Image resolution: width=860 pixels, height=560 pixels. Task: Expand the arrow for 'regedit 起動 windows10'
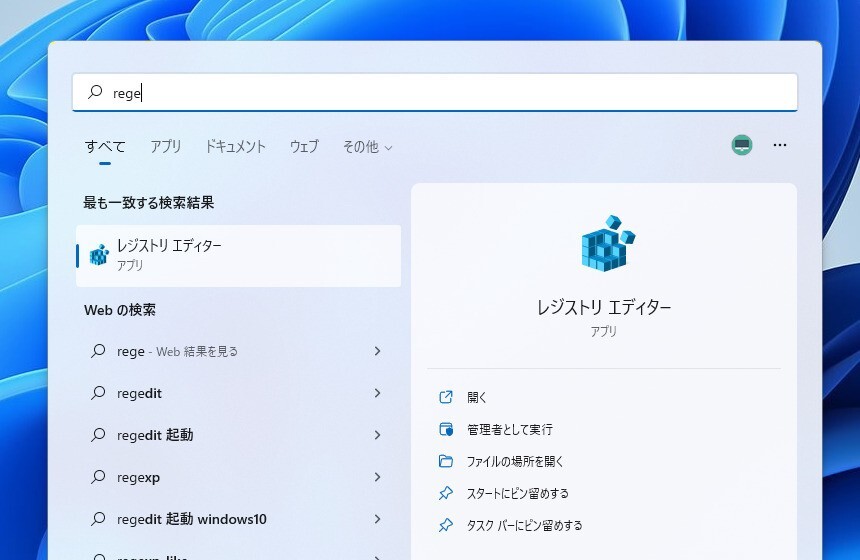click(x=377, y=519)
